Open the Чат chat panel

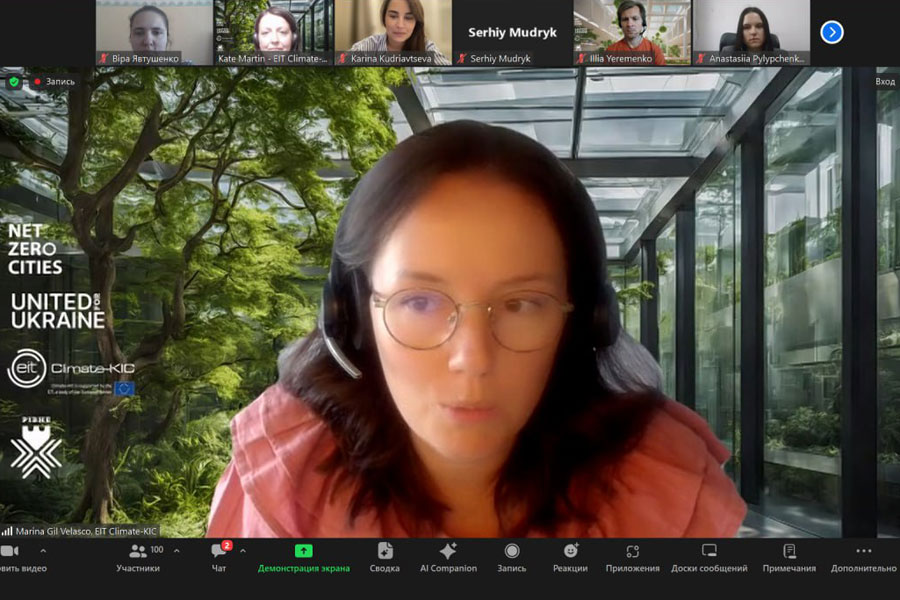[219, 558]
